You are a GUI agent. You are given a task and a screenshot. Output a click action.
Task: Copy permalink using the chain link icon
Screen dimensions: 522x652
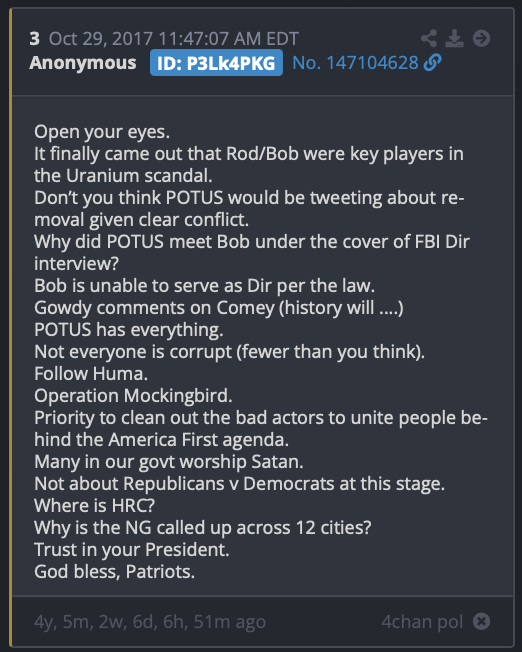pos(432,63)
